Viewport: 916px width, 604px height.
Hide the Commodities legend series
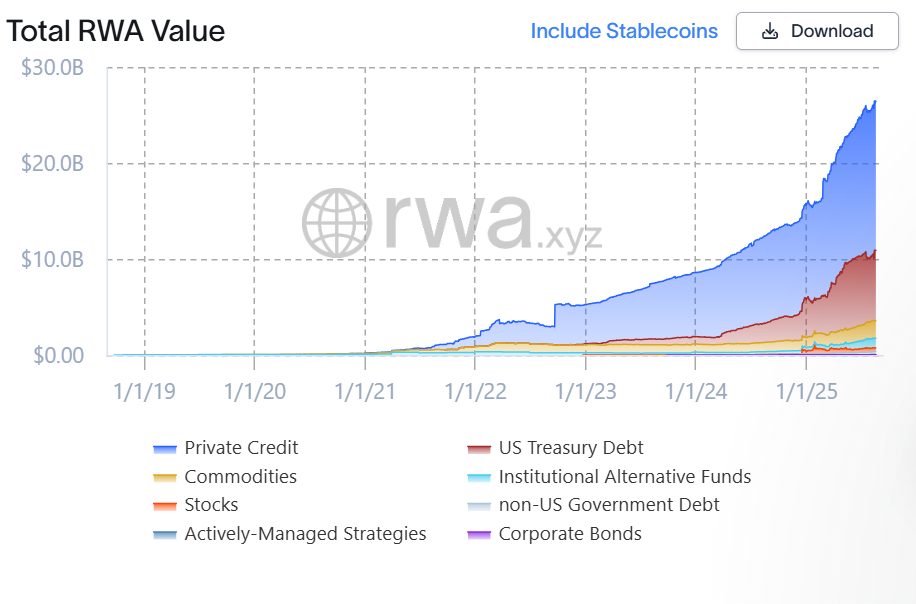(x=240, y=477)
